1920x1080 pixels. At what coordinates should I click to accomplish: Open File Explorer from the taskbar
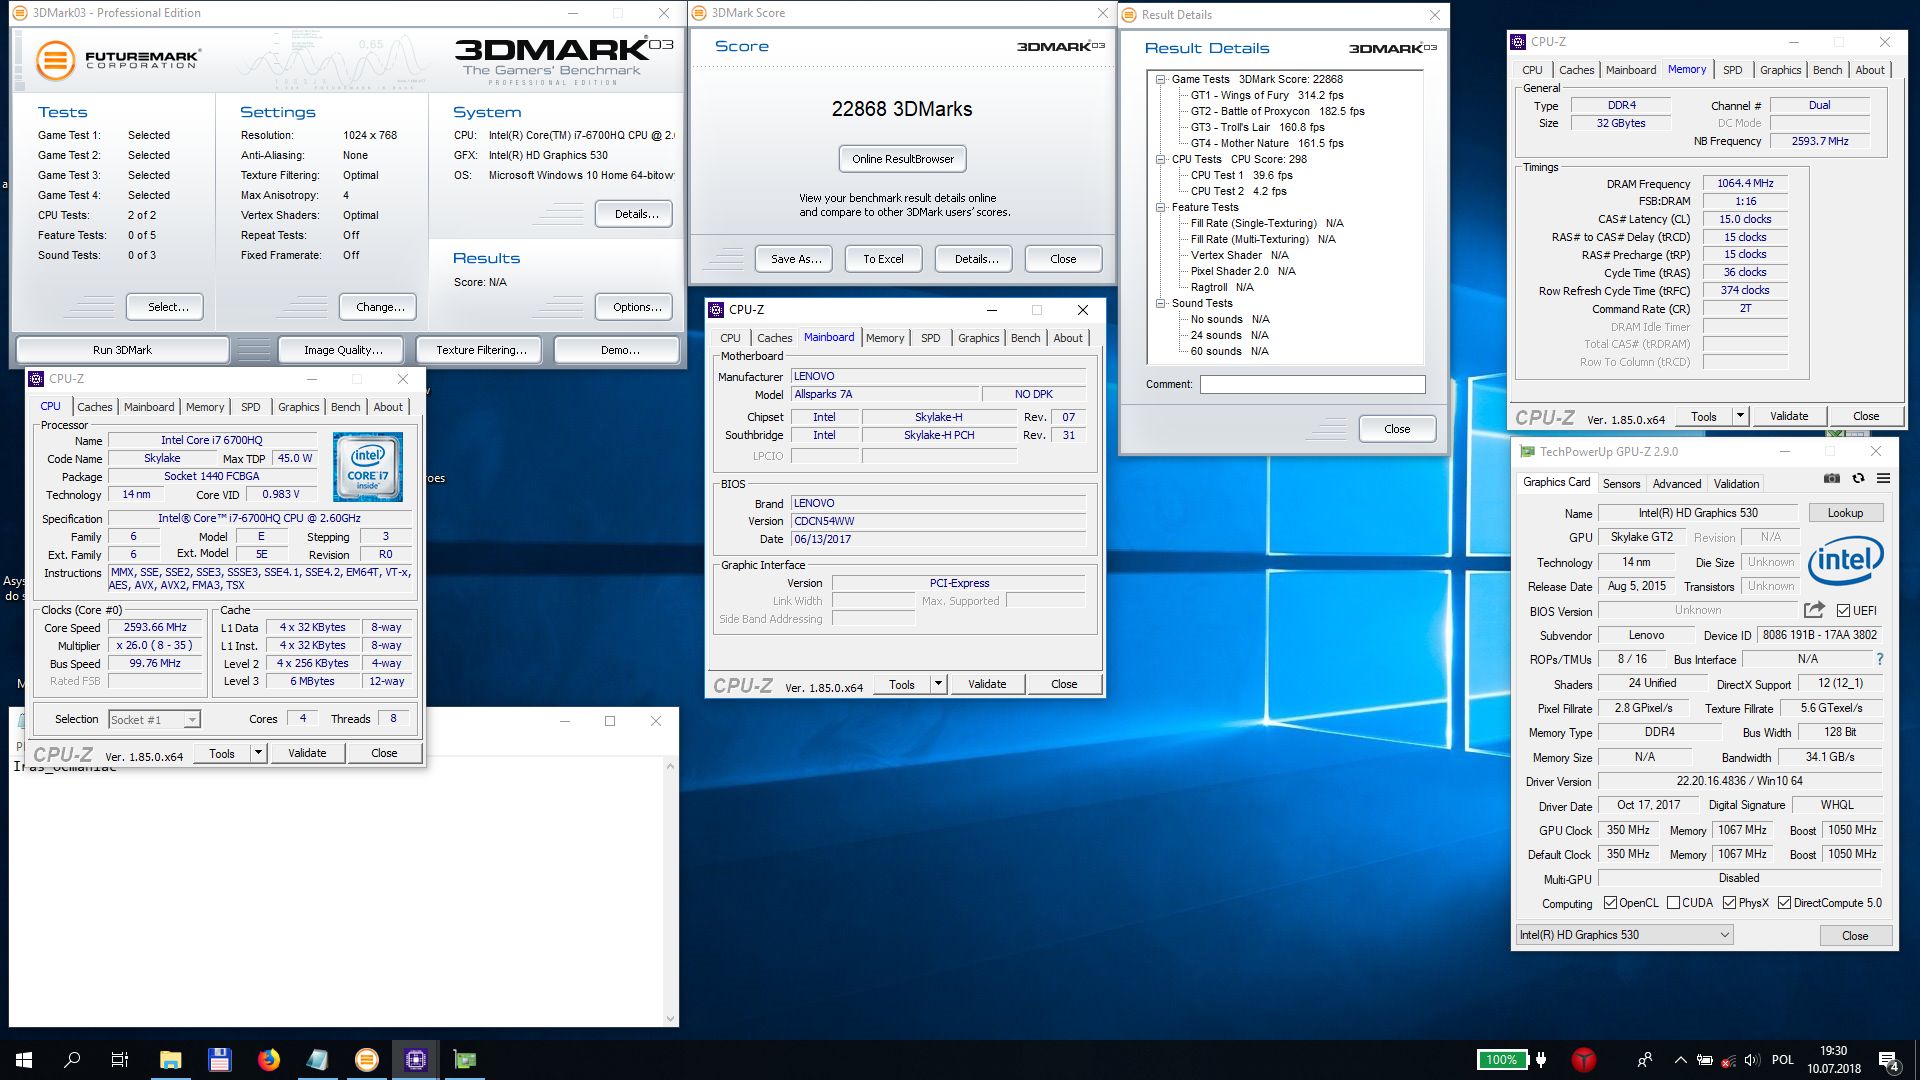tap(170, 1060)
